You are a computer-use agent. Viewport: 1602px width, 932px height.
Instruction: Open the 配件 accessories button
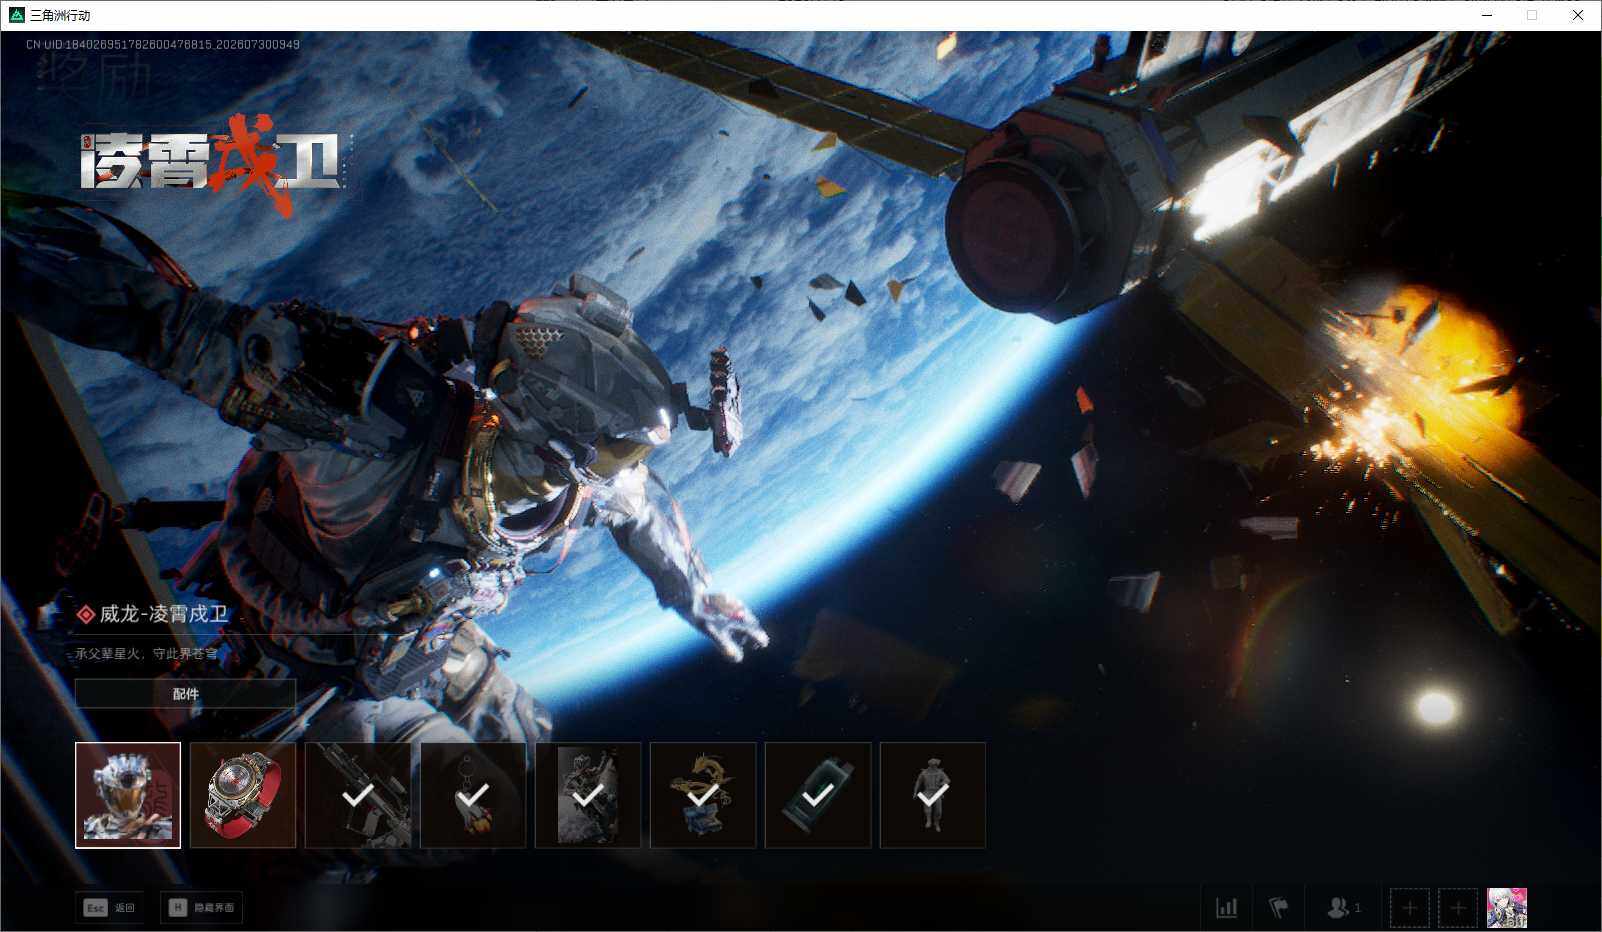point(186,693)
